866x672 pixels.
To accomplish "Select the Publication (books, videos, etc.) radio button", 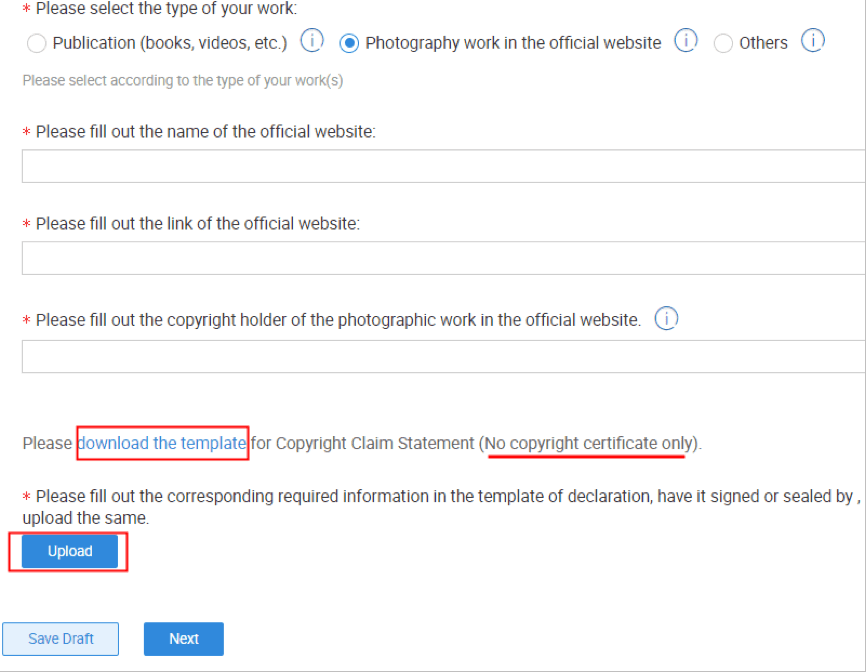I will 36,43.
